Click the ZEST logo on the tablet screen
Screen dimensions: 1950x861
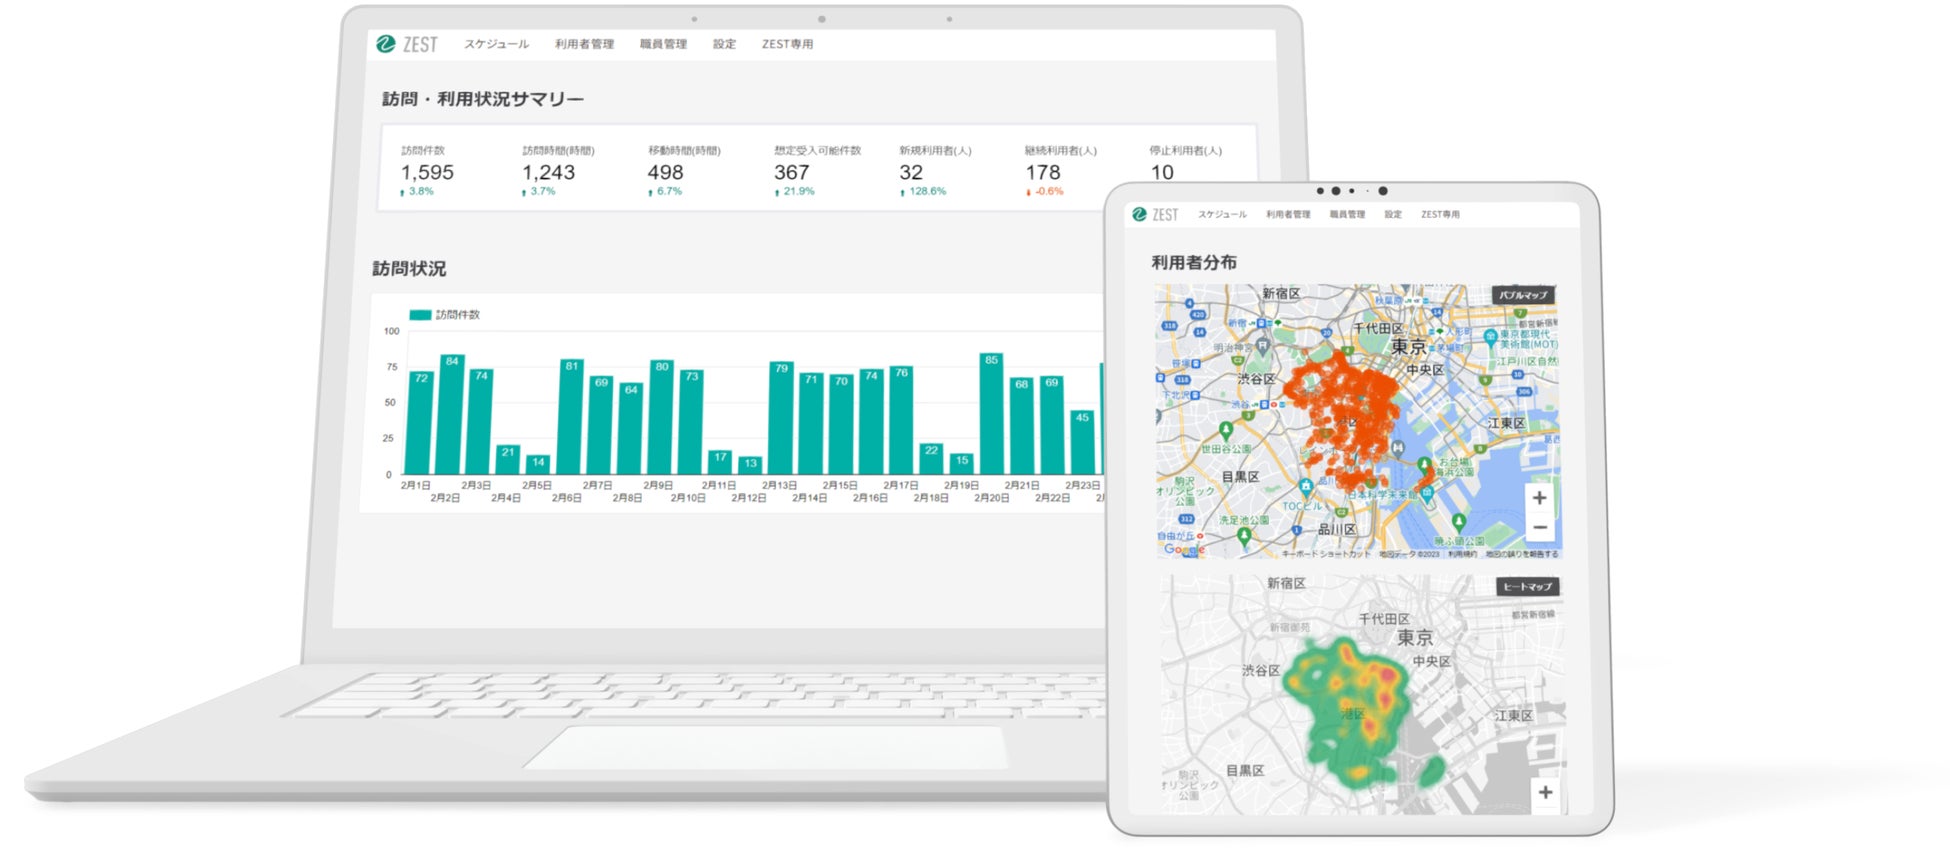tap(1155, 214)
